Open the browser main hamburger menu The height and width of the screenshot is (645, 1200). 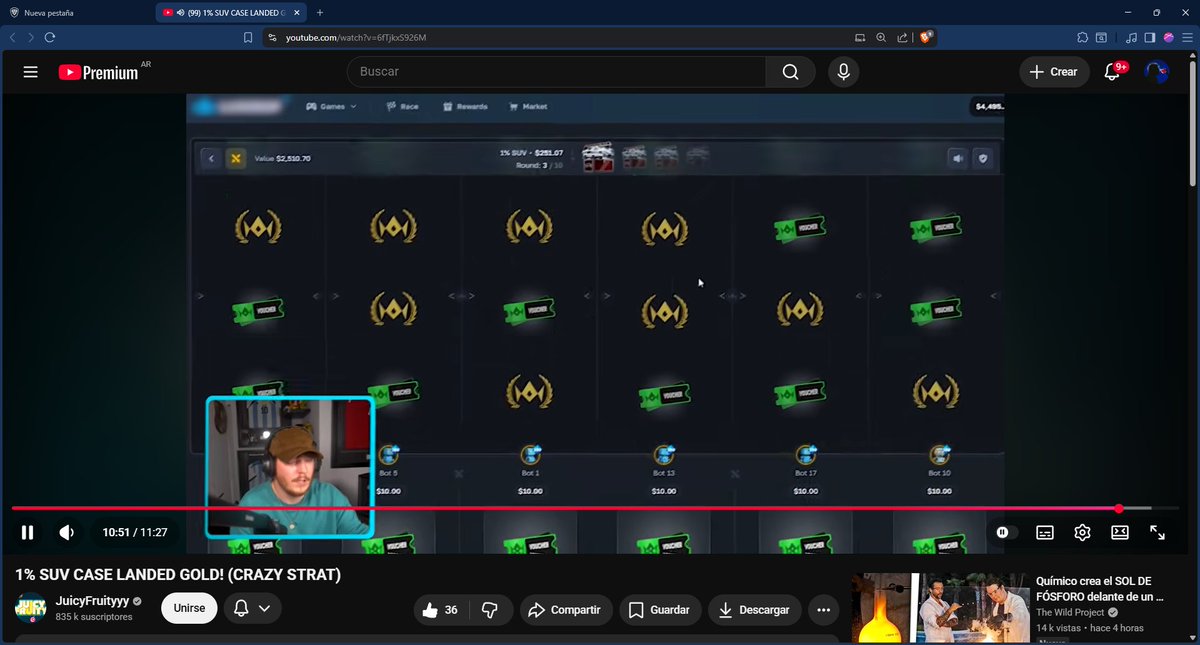1187,37
